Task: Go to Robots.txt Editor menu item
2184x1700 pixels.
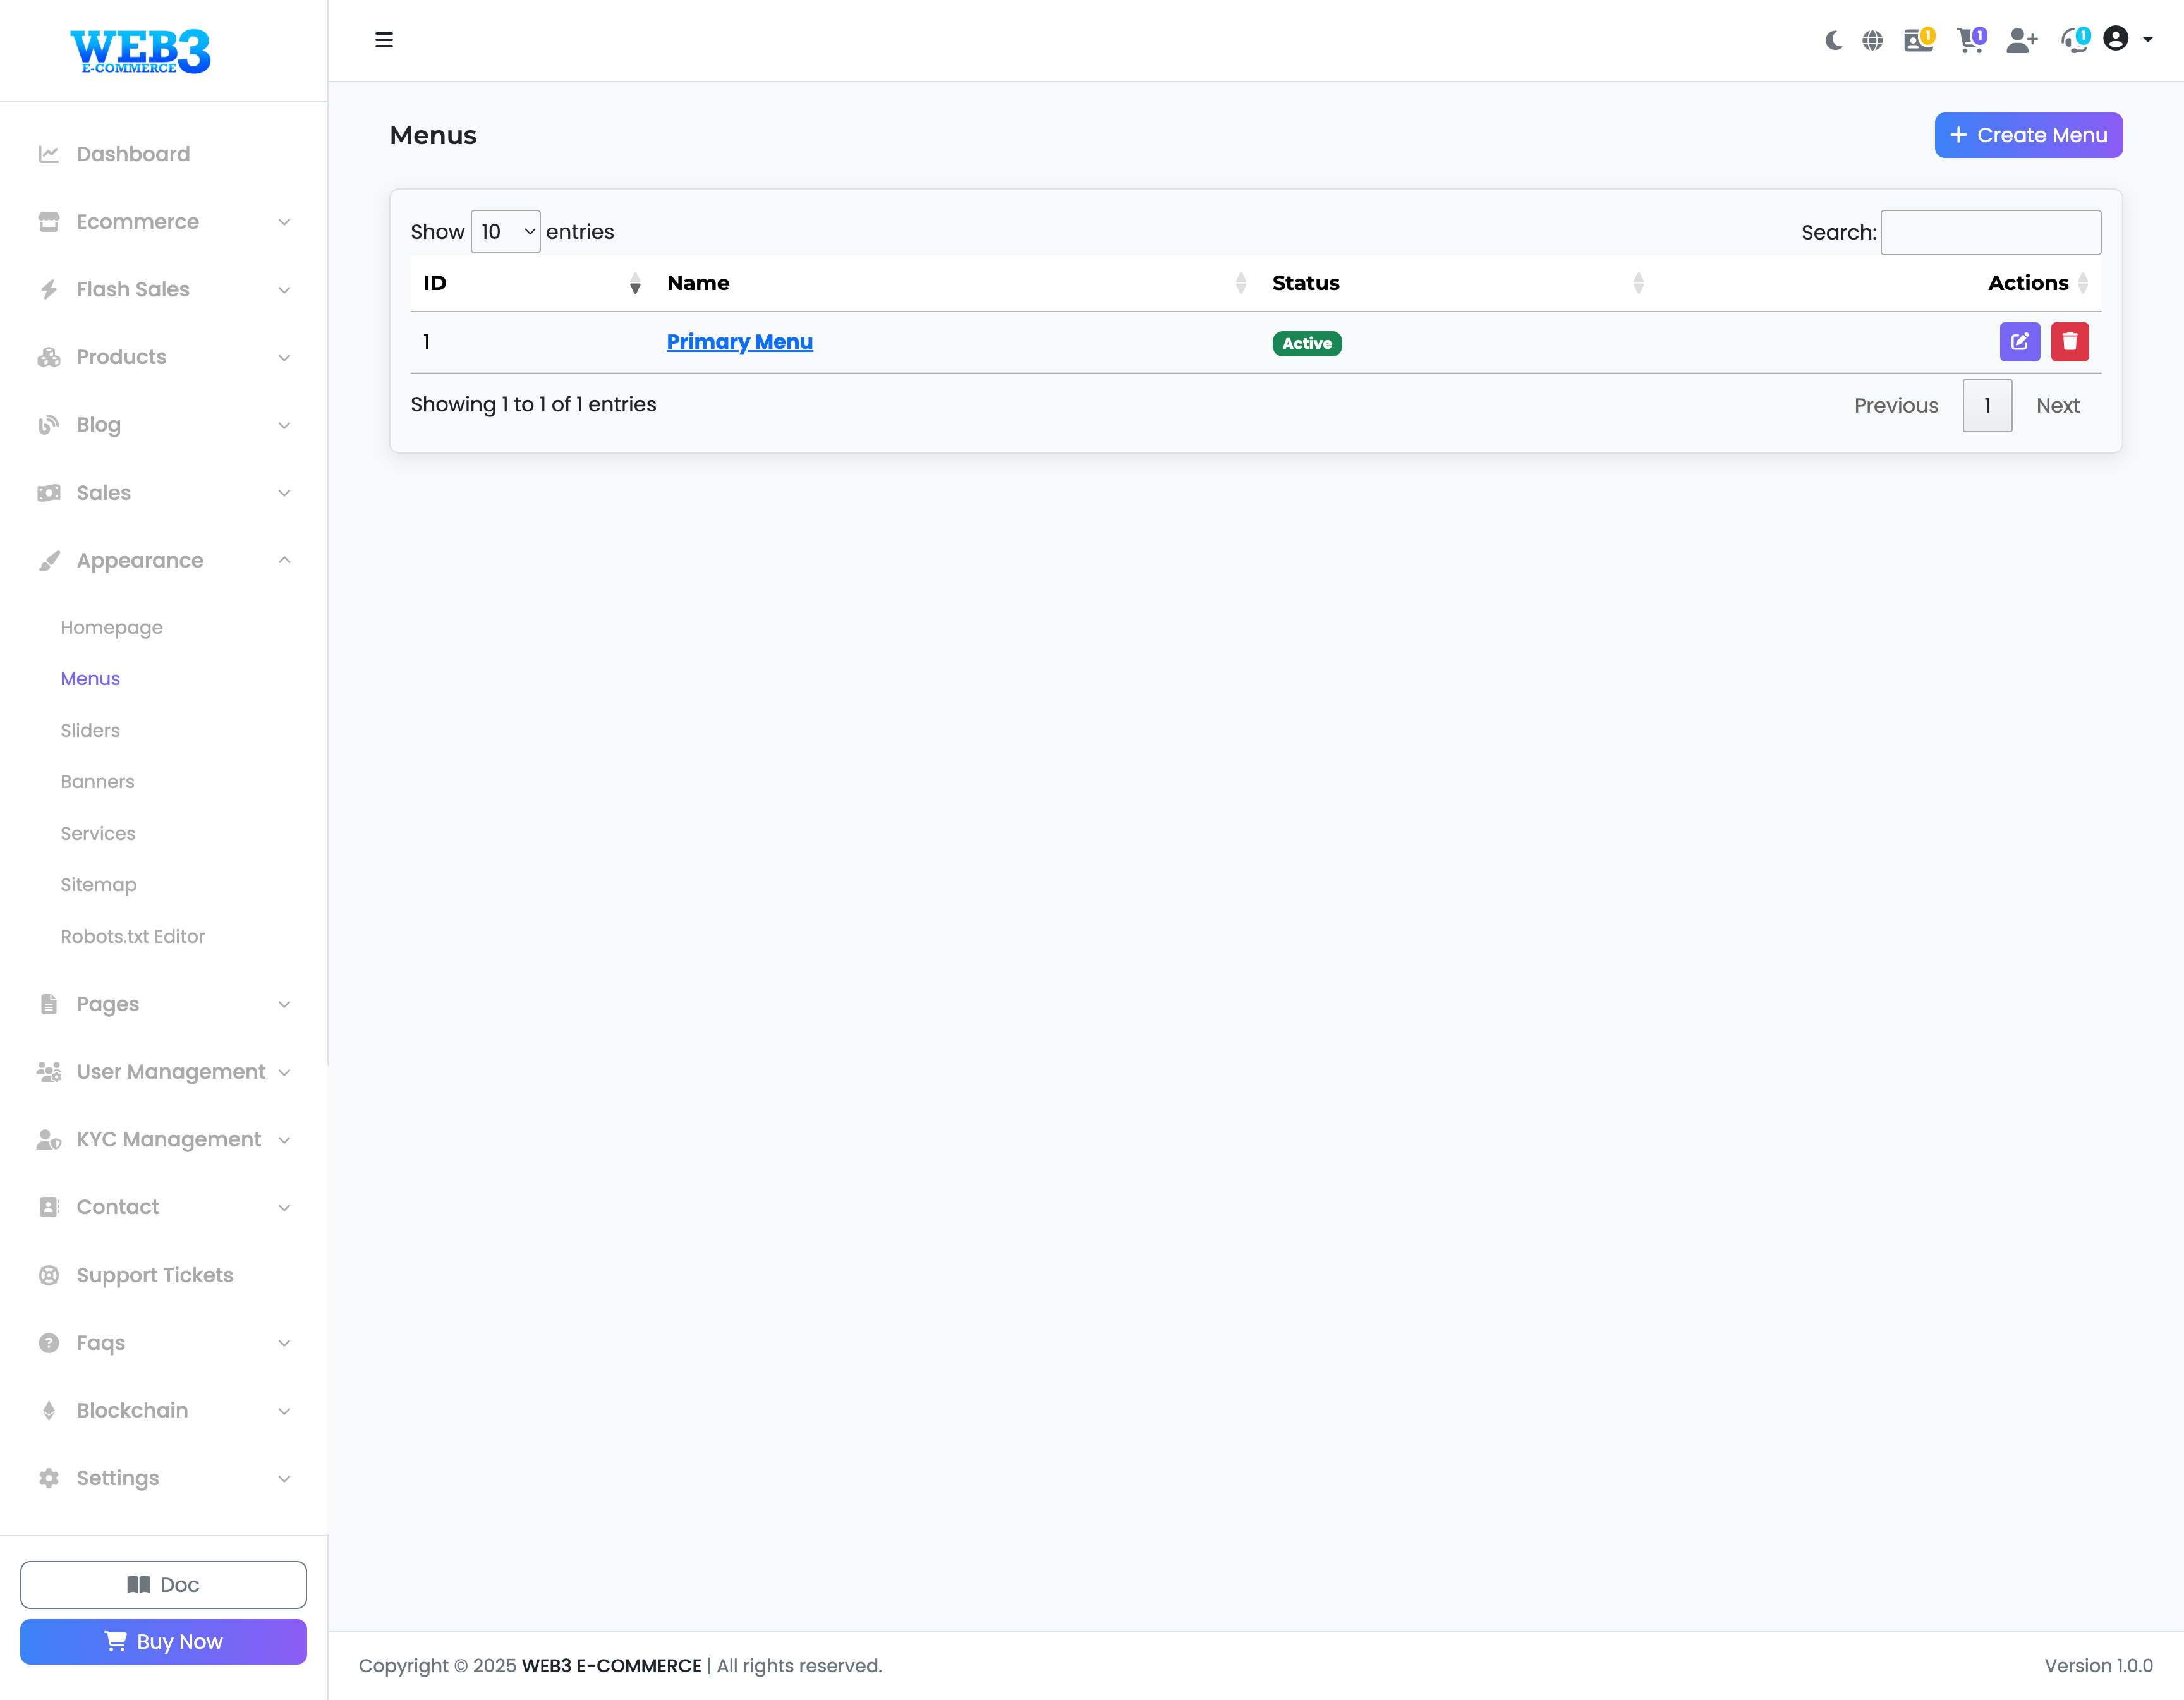Action: tap(132, 936)
